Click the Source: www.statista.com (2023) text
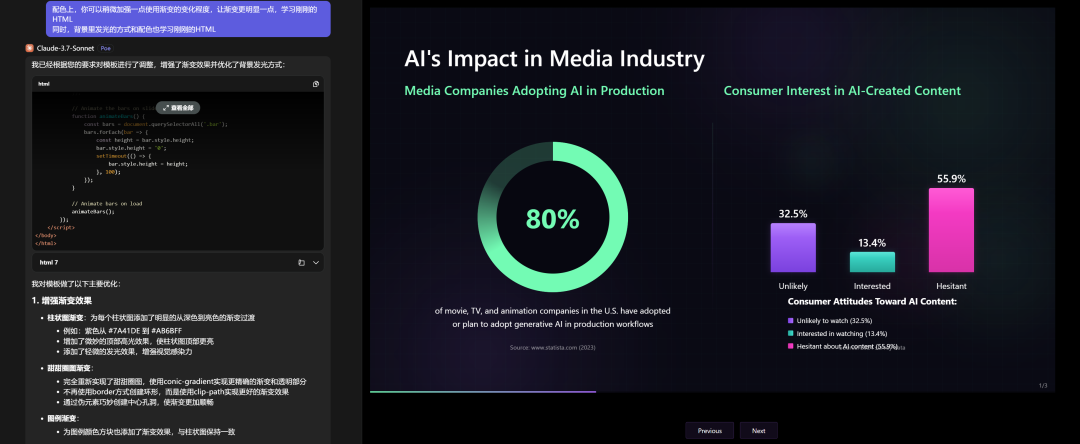Screen dimensions: 1080x444 552,348
